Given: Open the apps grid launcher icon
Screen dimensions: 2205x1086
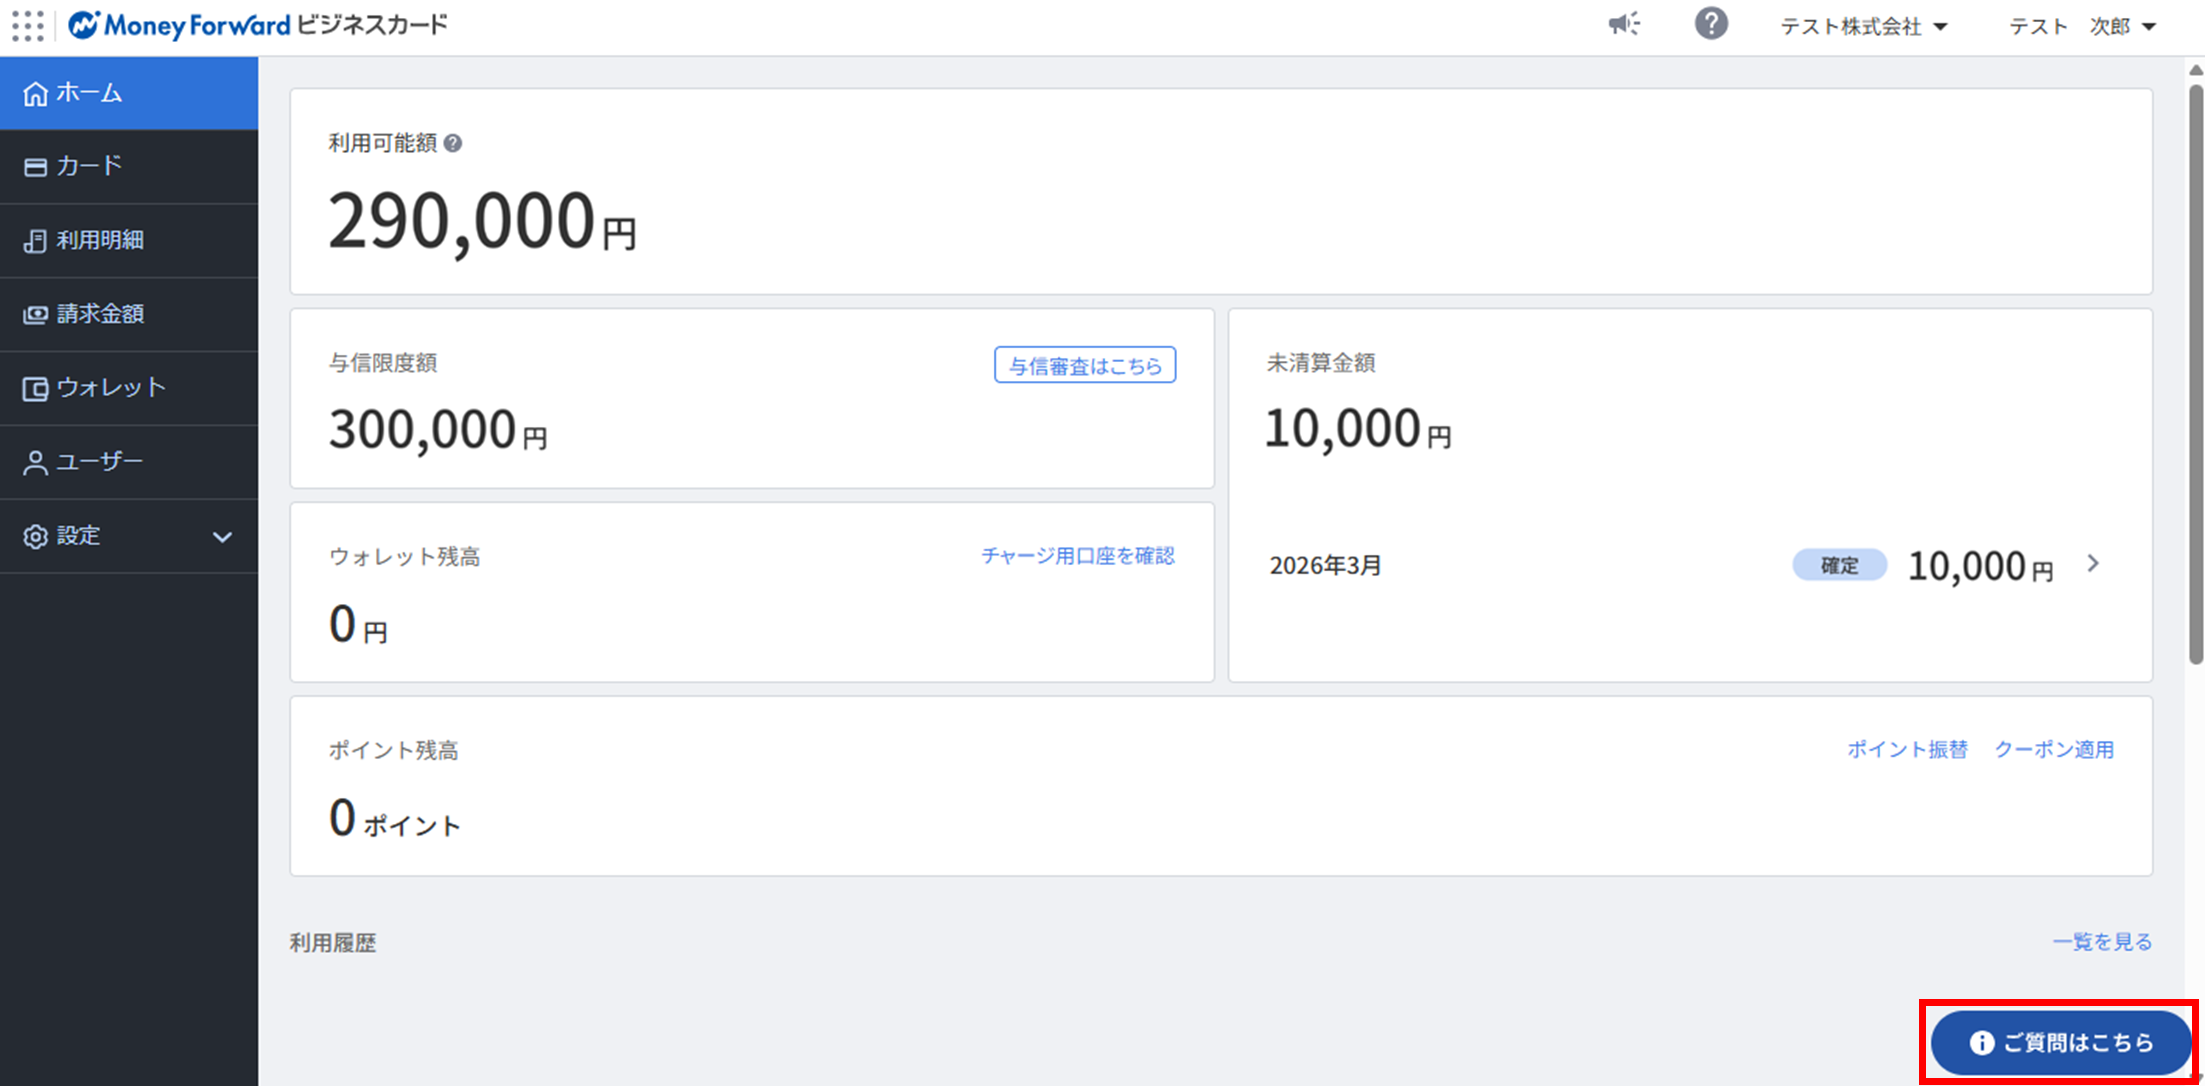Looking at the screenshot, I should tap(28, 25).
